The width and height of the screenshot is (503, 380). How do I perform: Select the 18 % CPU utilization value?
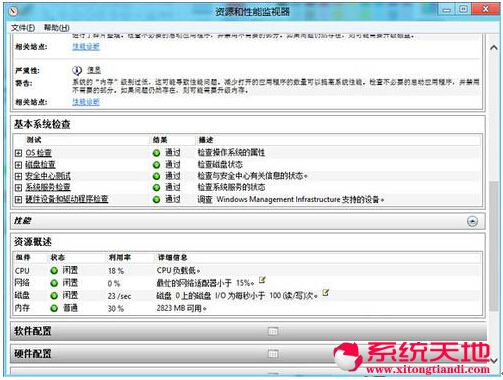(x=116, y=271)
